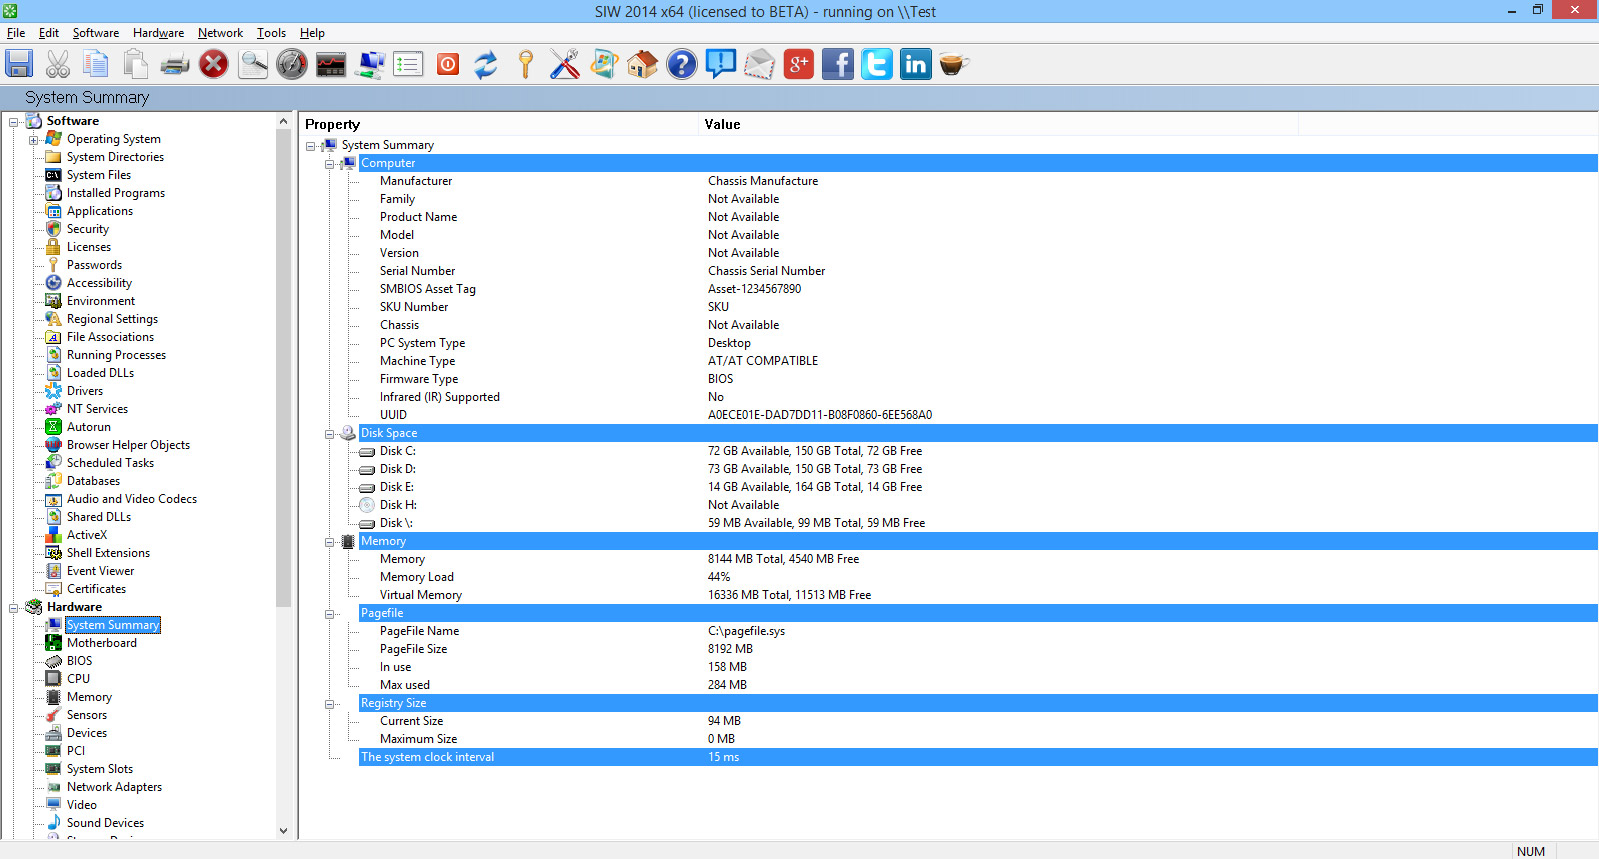The image size is (1599, 859).
Task: Click the Cut scissors icon
Action: (58, 64)
